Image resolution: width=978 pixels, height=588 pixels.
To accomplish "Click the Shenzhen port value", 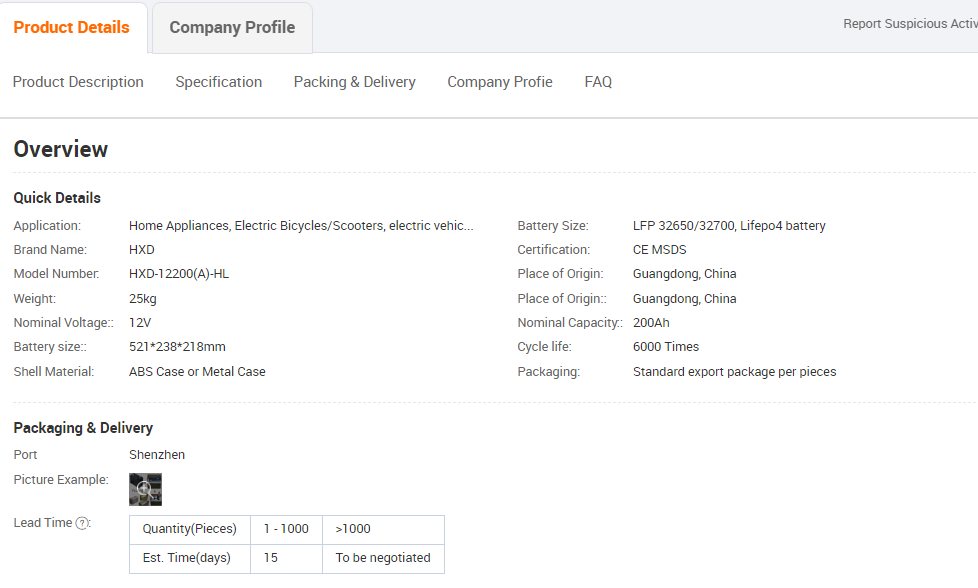I will pos(157,455).
